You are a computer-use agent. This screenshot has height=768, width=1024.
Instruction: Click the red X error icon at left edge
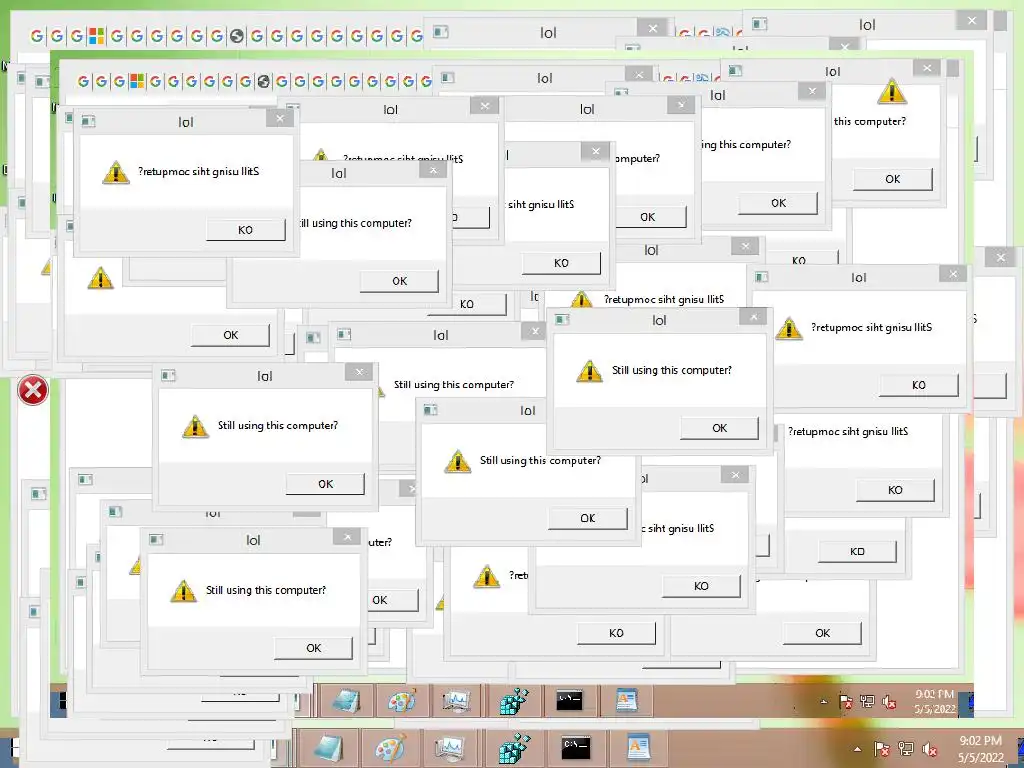(32, 390)
